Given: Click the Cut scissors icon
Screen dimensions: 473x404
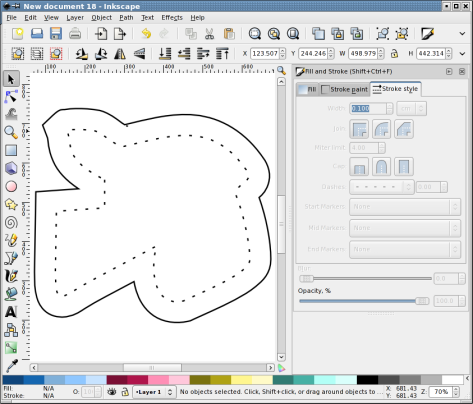Looking at the screenshot, I should pos(210,34).
